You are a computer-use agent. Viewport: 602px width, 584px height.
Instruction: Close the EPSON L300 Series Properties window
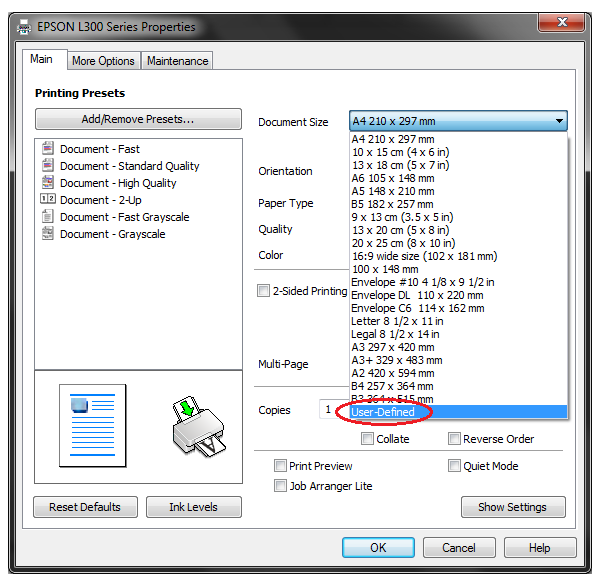[562, 22]
